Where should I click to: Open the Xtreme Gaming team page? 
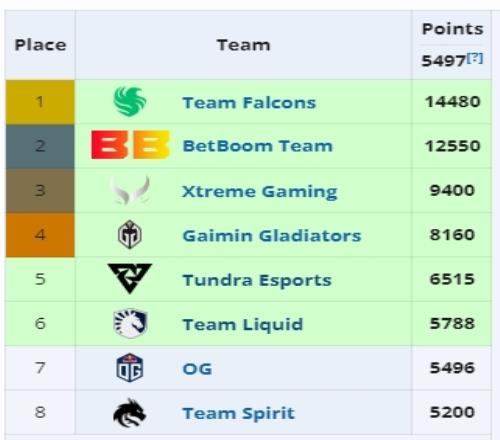(260, 192)
